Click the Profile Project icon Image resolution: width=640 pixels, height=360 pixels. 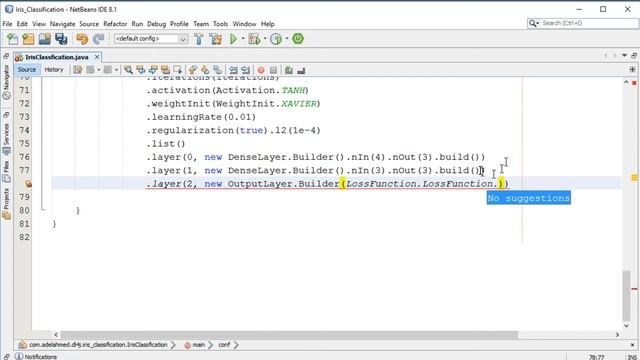click(x=276, y=39)
